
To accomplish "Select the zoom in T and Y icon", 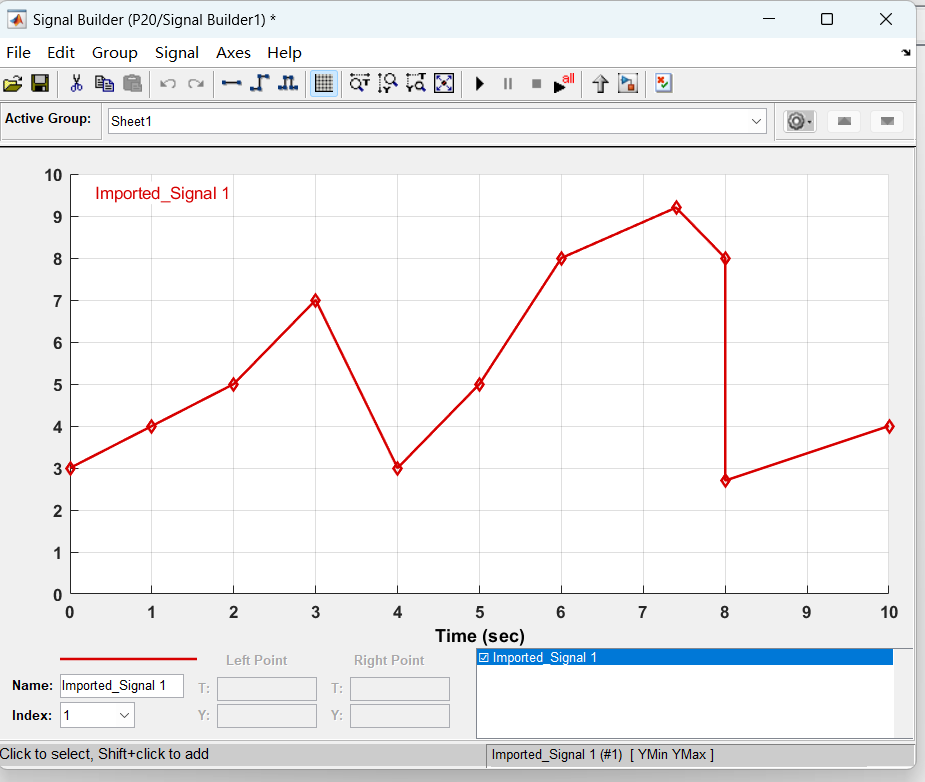I will tap(416, 84).
